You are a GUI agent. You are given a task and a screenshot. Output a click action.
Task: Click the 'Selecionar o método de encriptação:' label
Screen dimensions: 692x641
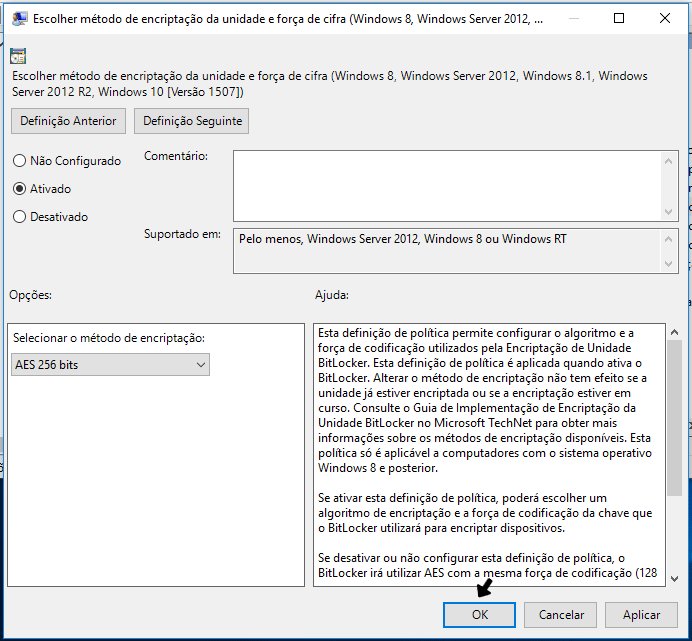(x=109, y=338)
